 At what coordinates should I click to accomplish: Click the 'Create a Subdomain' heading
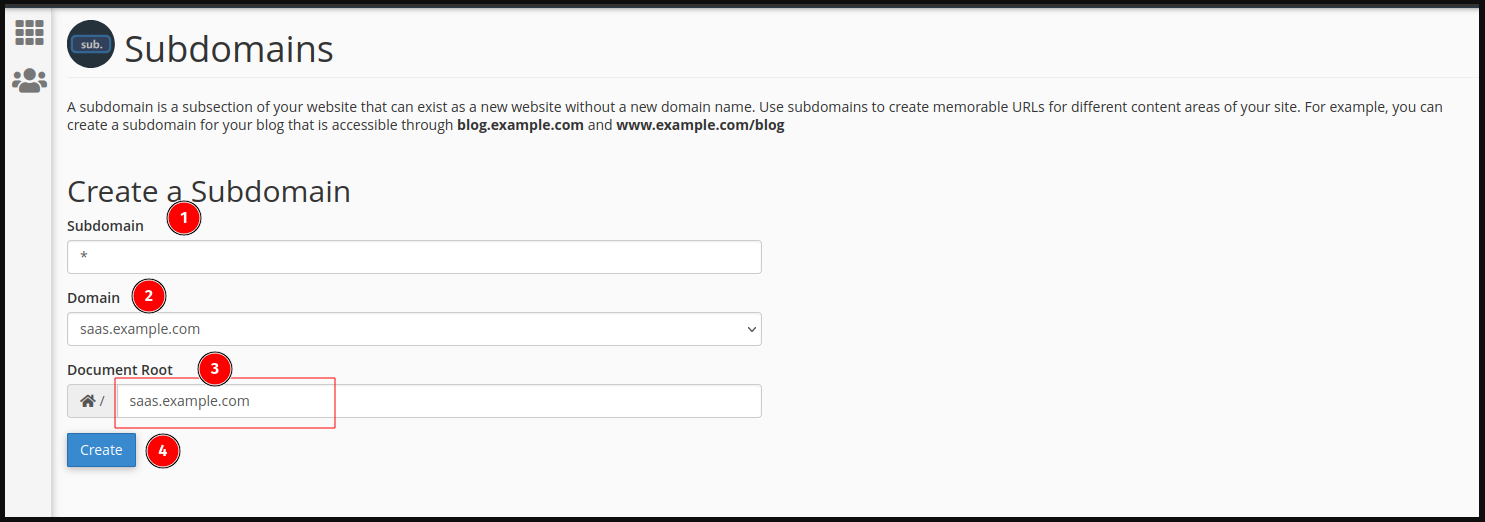[x=209, y=191]
